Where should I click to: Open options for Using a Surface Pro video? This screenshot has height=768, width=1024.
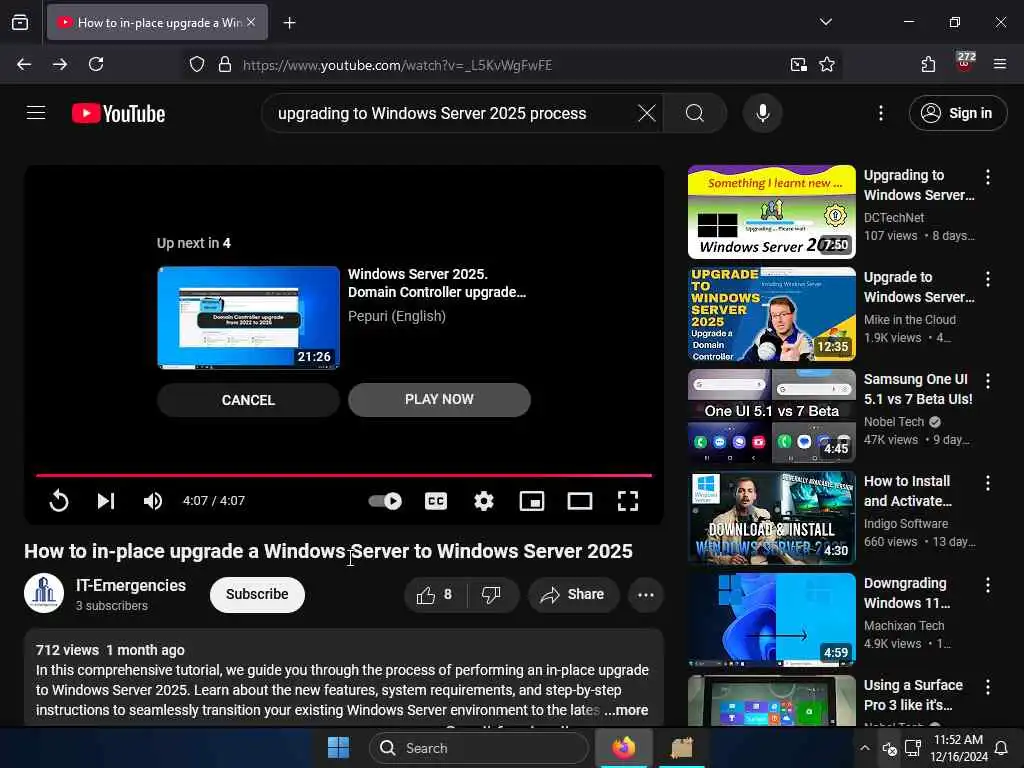click(987, 687)
